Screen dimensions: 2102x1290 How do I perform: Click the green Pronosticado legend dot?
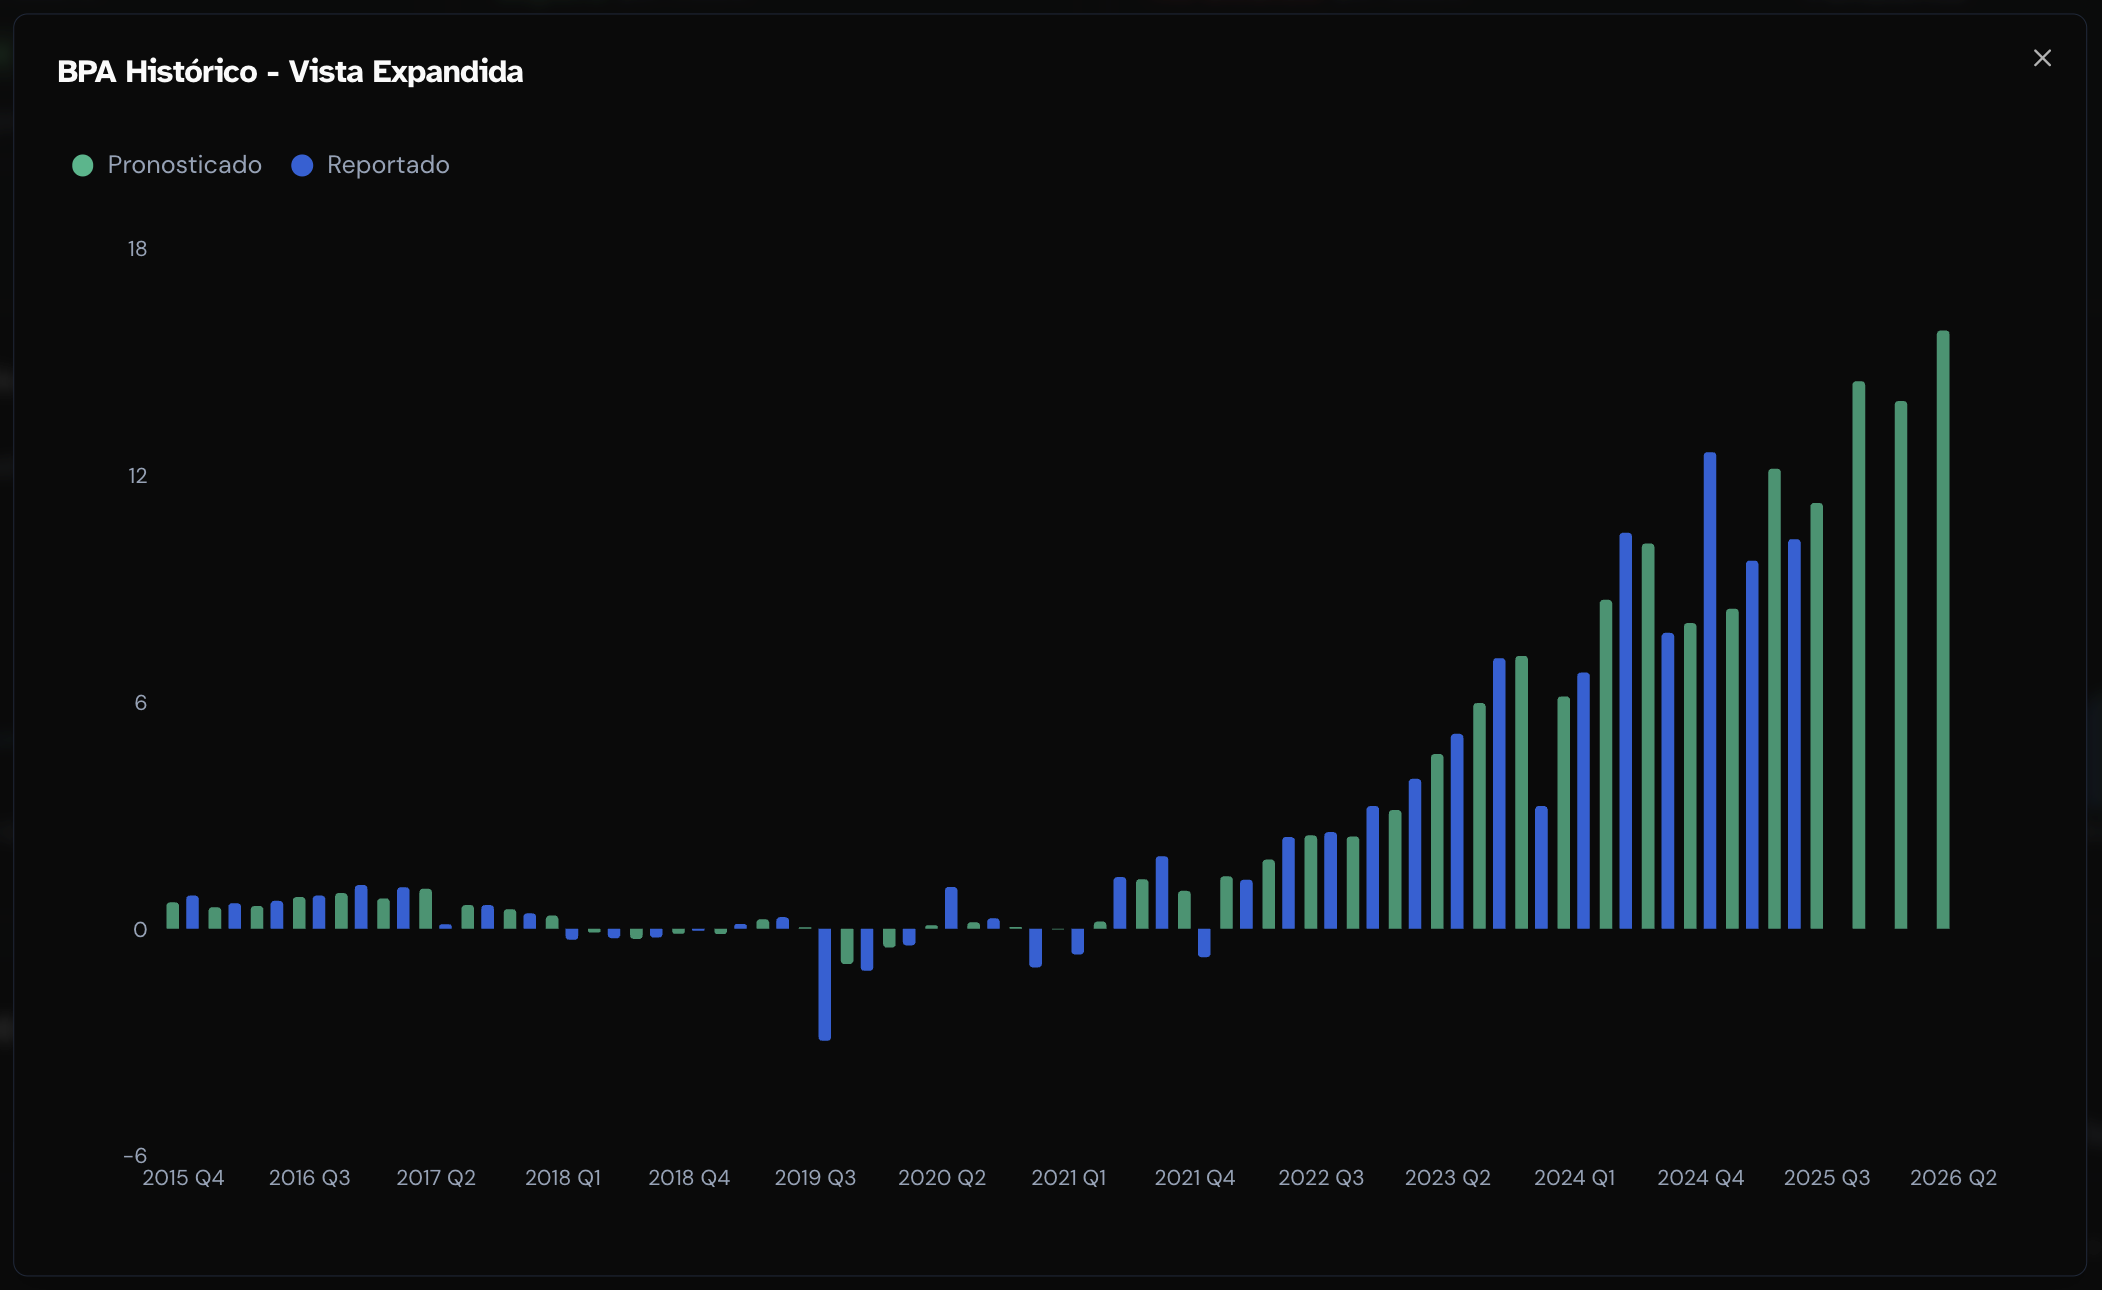pos(83,166)
